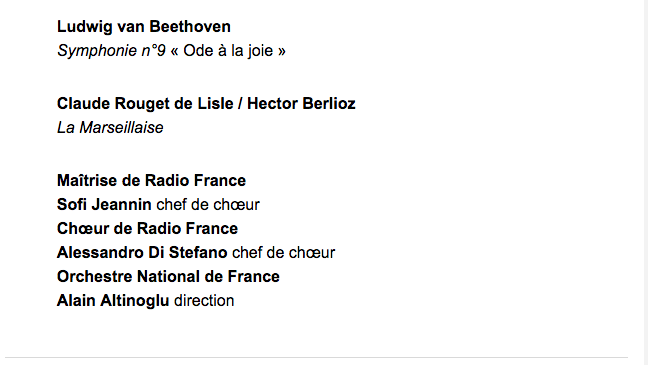Click the Orchestre National de France line
The height and width of the screenshot is (365, 648).
pos(168,277)
